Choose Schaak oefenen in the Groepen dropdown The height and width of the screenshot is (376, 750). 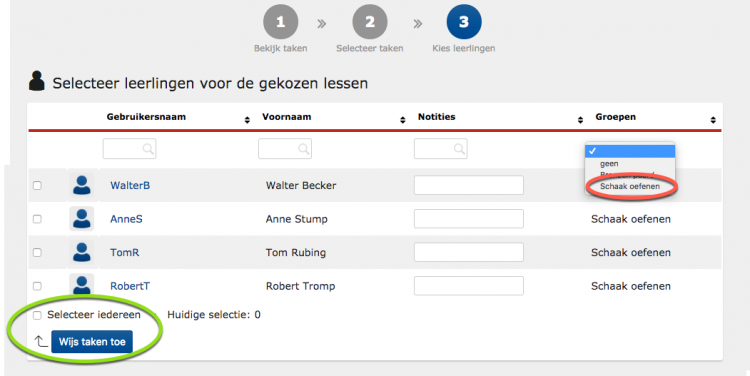(x=630, y=187)
